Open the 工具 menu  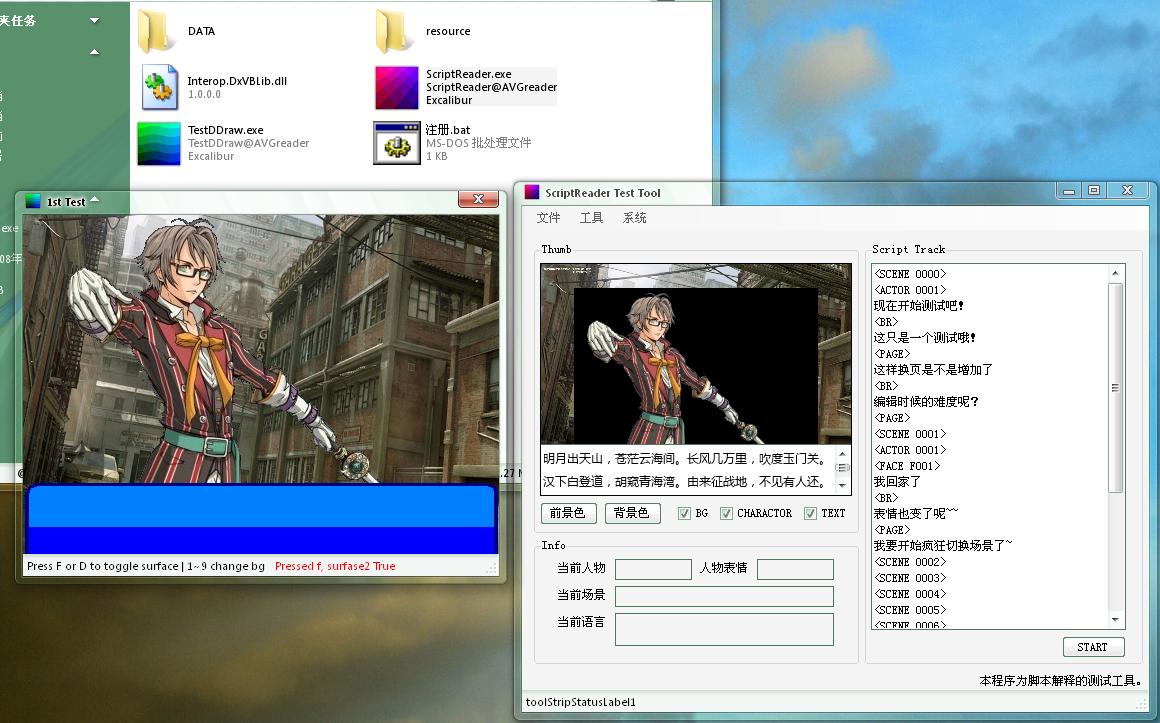[592, 218]
